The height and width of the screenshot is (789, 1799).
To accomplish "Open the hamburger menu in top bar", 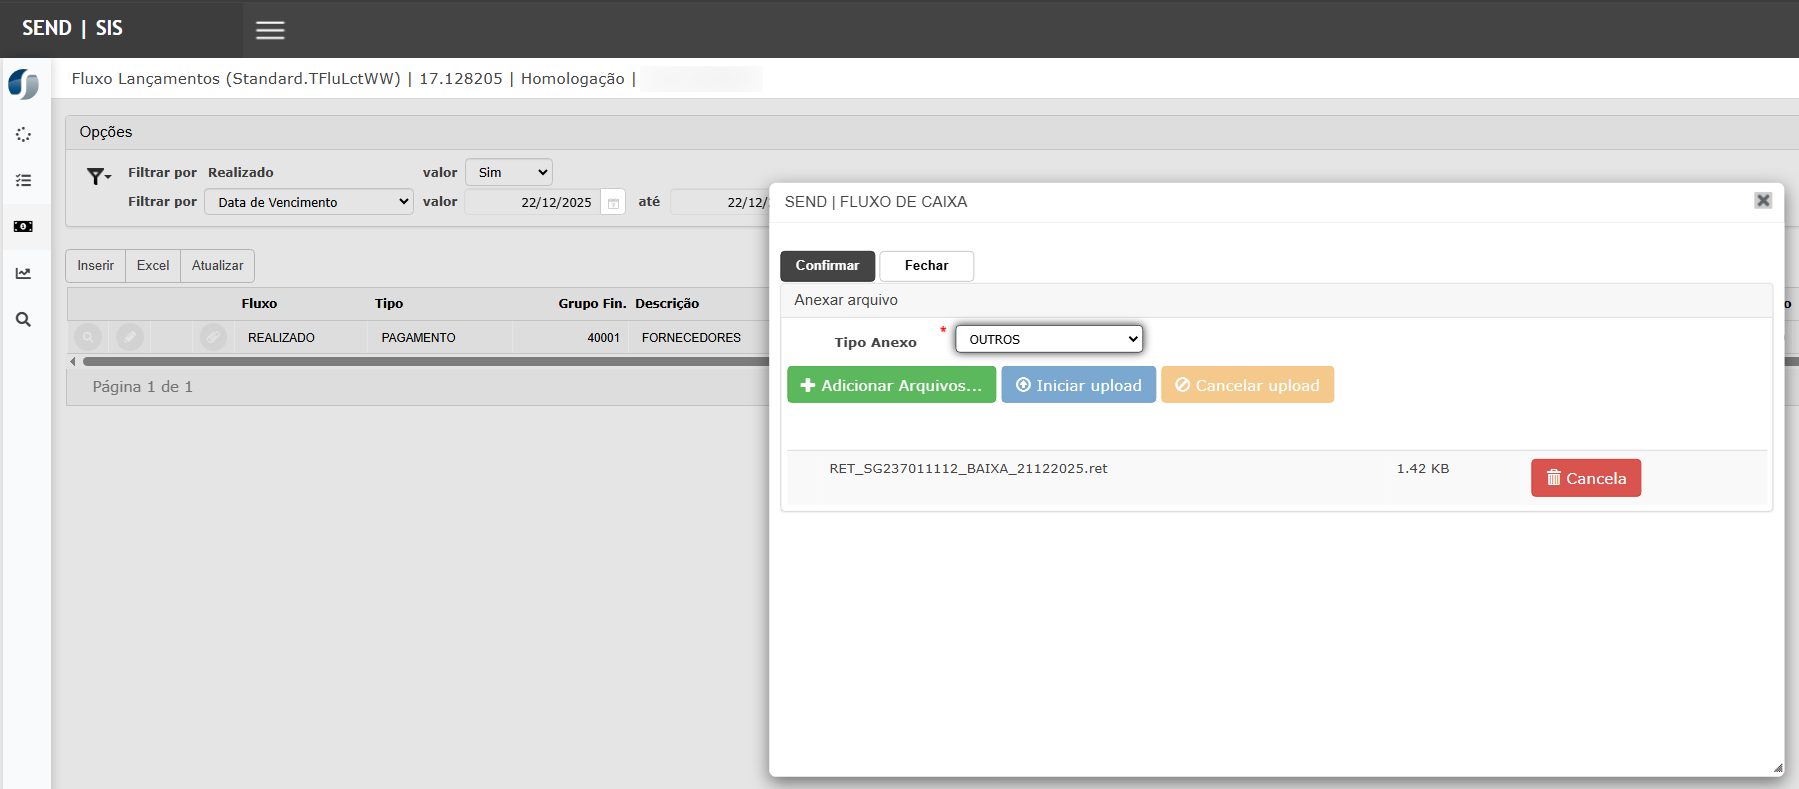I will tap(270, 30).
